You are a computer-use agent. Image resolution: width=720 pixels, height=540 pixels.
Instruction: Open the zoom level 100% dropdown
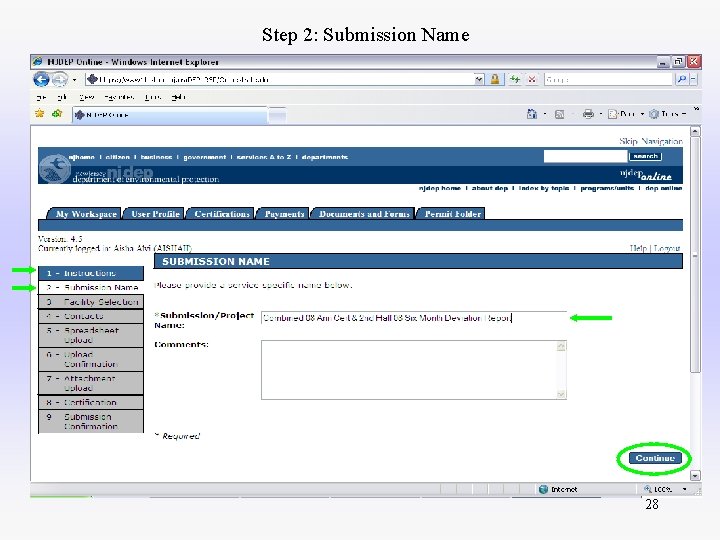point(685,489)
